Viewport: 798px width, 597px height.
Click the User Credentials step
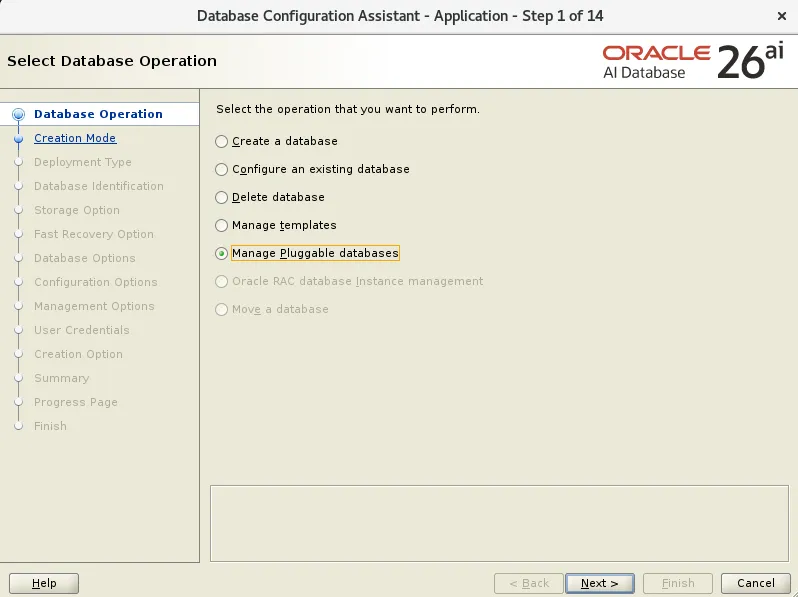point(81,330)
